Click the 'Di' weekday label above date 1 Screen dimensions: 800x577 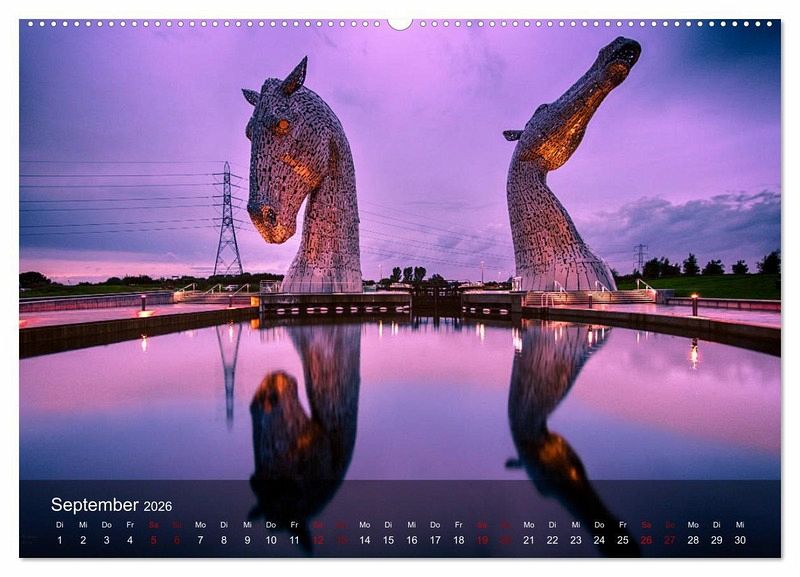click(60, 525)
